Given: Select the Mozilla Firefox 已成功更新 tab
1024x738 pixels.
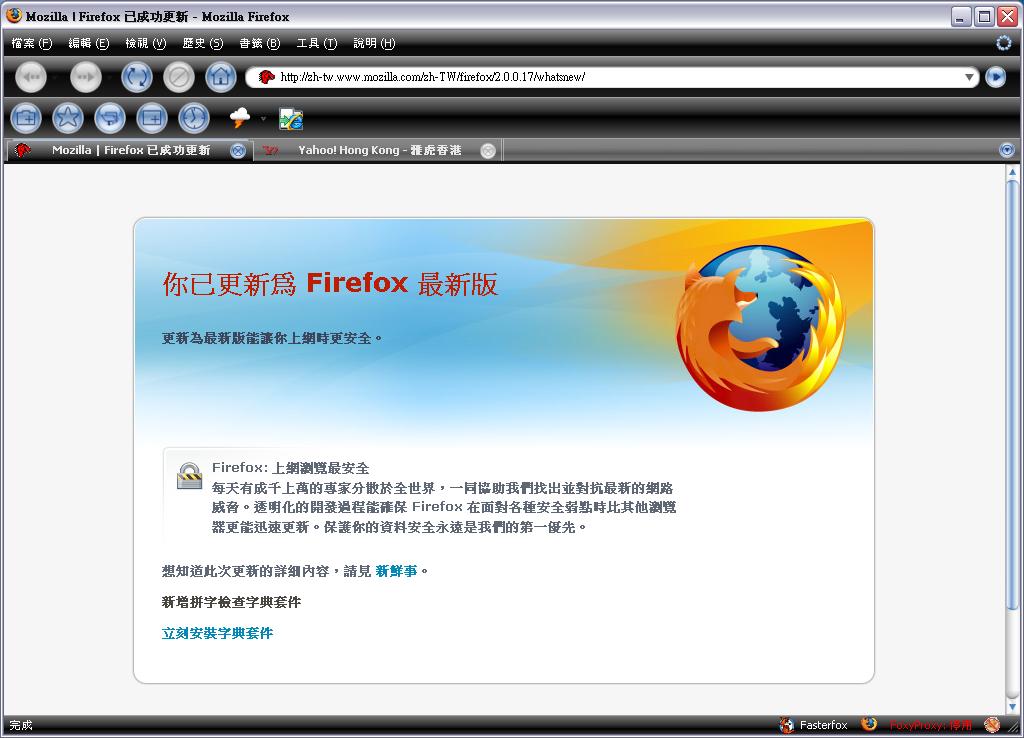Looking at the screenshot, I should 131,150.
